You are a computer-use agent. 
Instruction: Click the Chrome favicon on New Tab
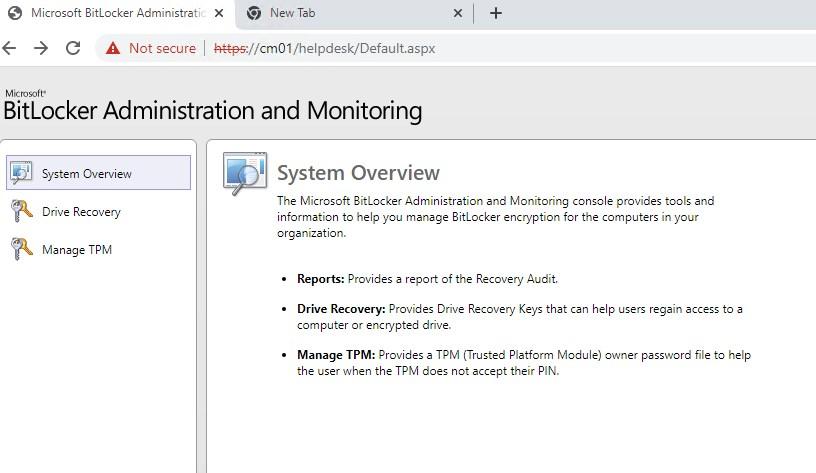[254, 13]
